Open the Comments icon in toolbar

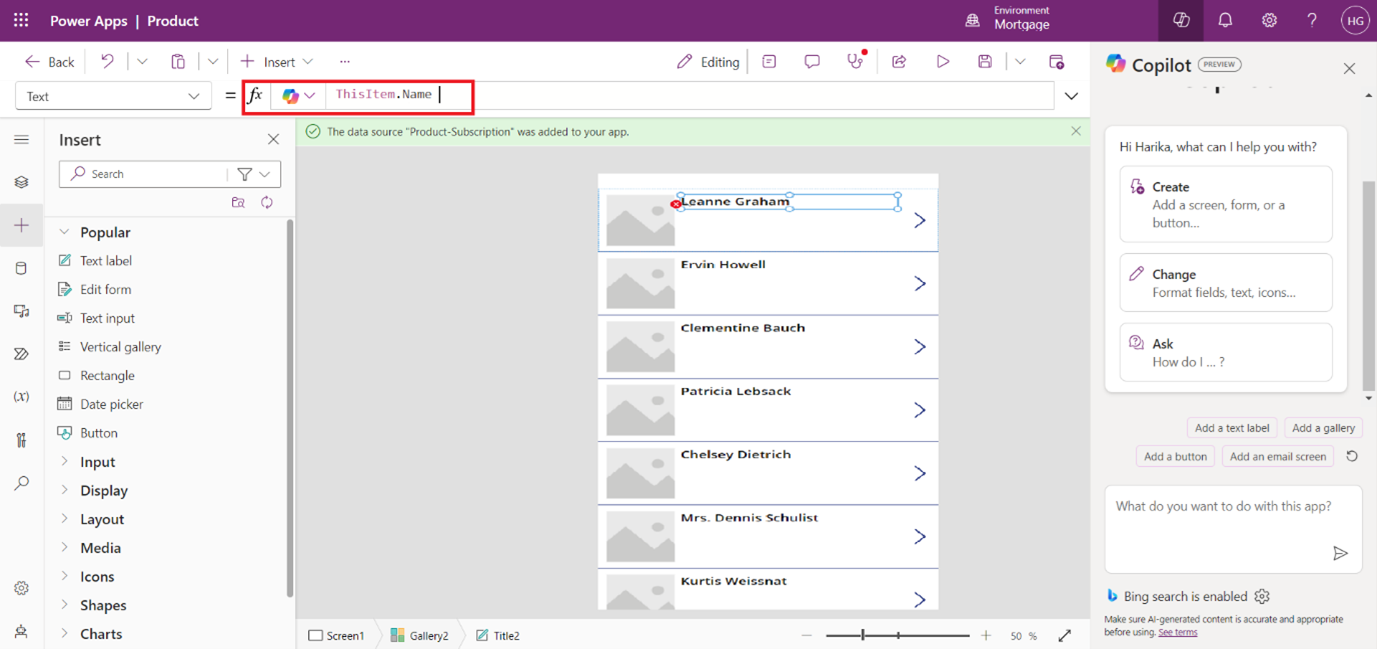(x=812, y=62)
